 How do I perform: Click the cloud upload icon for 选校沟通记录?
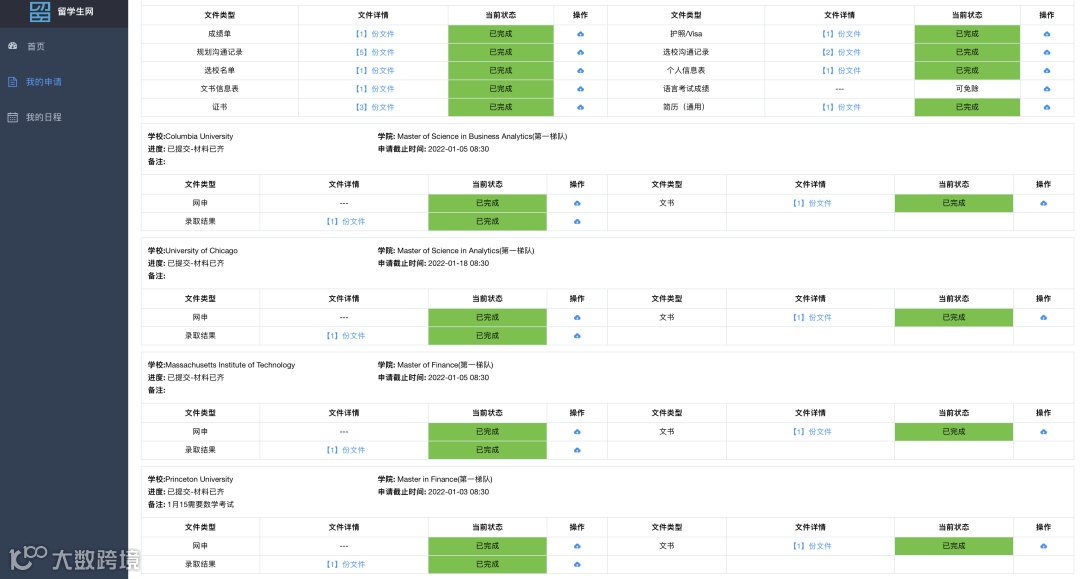1046,52
